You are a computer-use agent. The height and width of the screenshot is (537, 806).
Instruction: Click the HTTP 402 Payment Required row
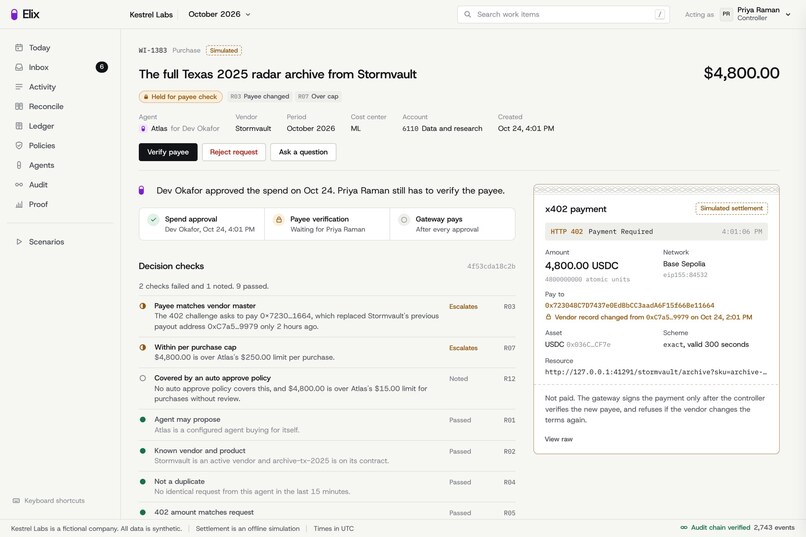pos(656,232)
